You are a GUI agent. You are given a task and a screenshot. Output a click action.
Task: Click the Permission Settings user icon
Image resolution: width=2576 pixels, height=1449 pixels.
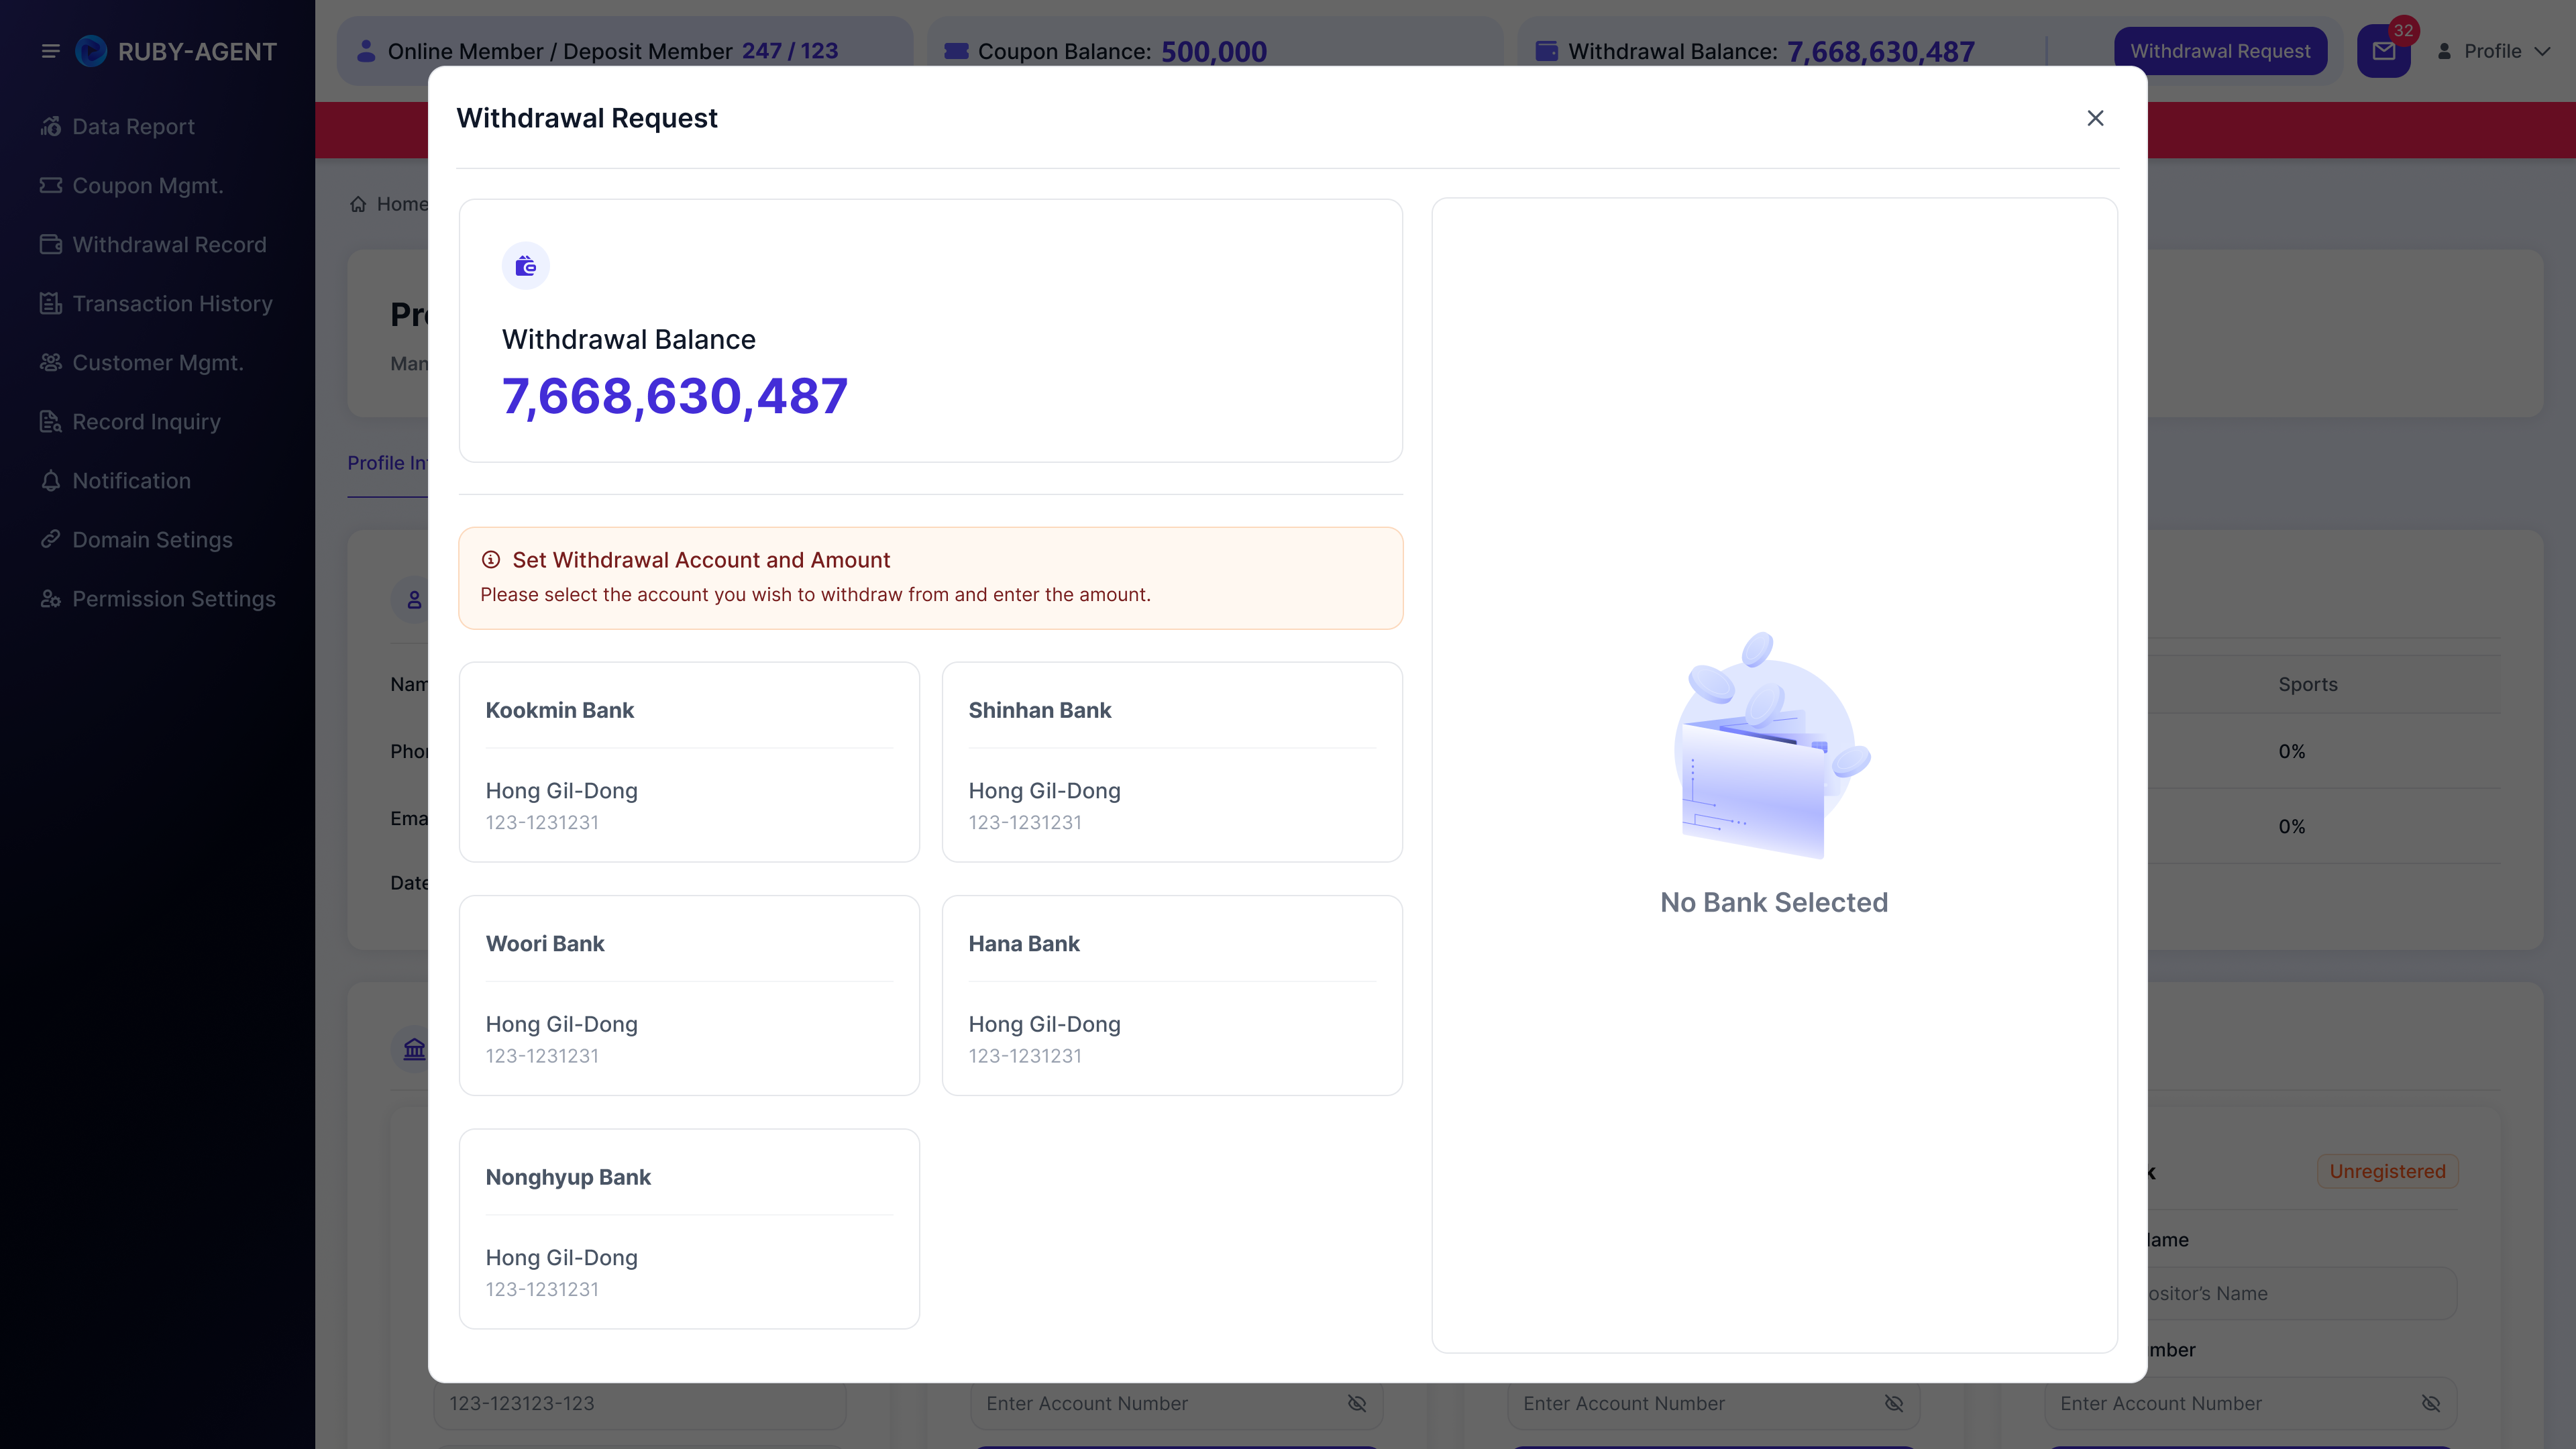click(x=51, y=598)
